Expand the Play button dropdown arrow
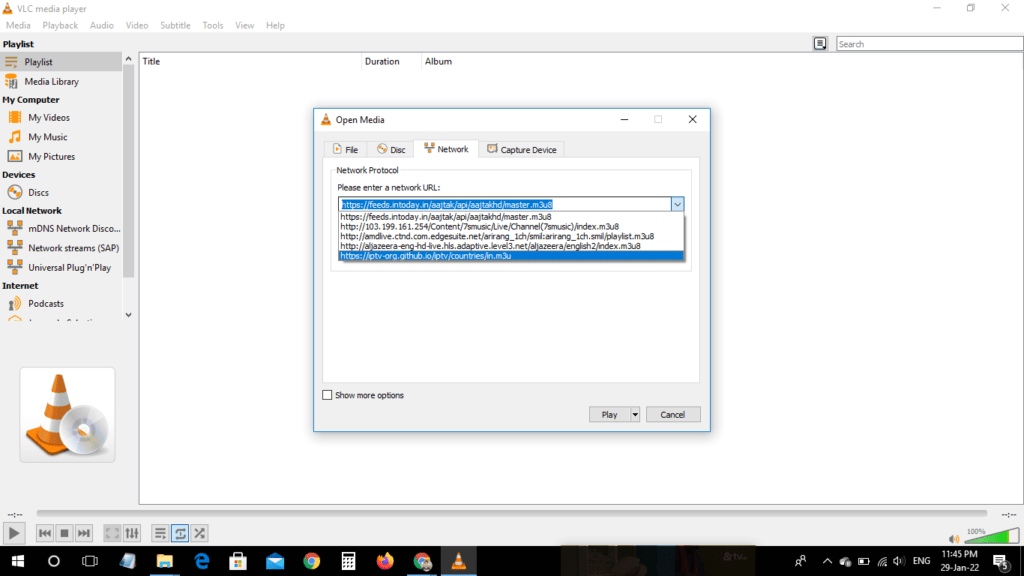 634,415
